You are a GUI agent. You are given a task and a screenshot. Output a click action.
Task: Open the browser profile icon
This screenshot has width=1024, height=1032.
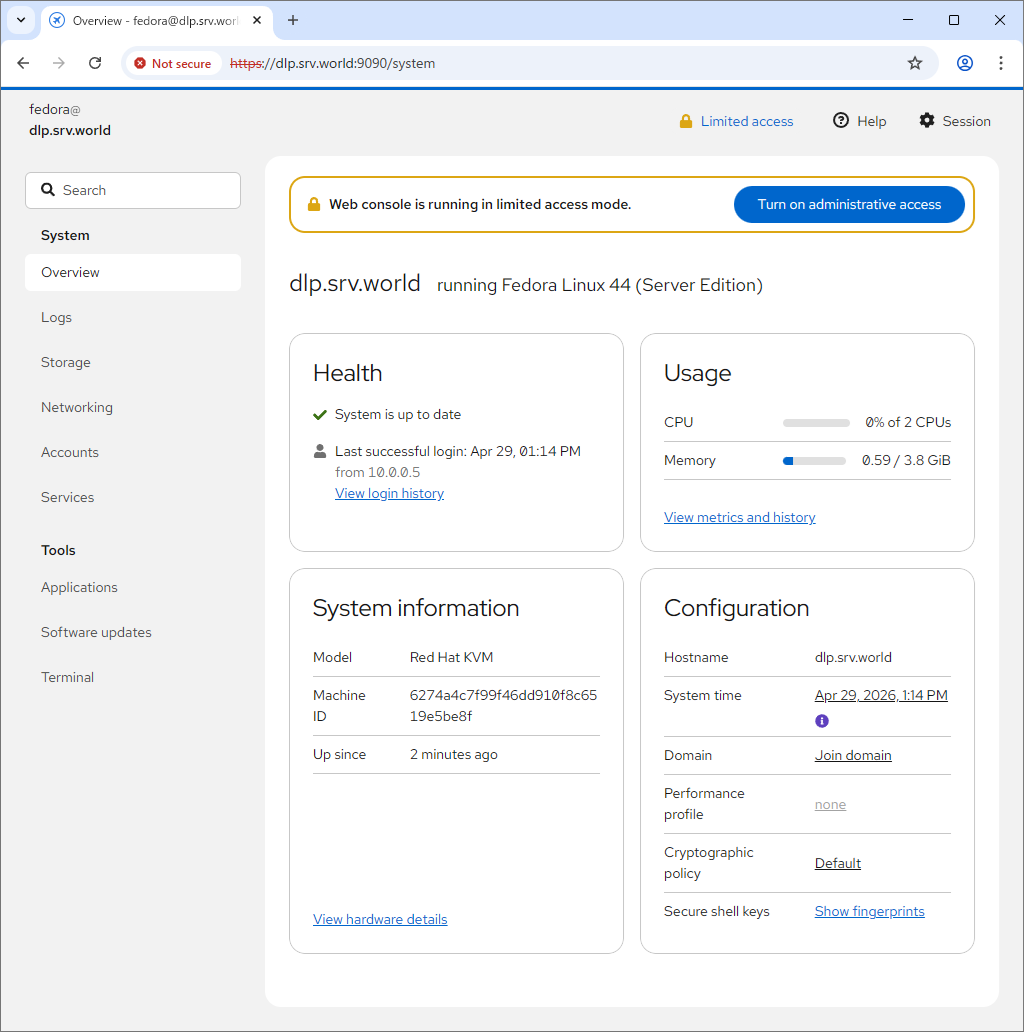(x=965, y=63)
